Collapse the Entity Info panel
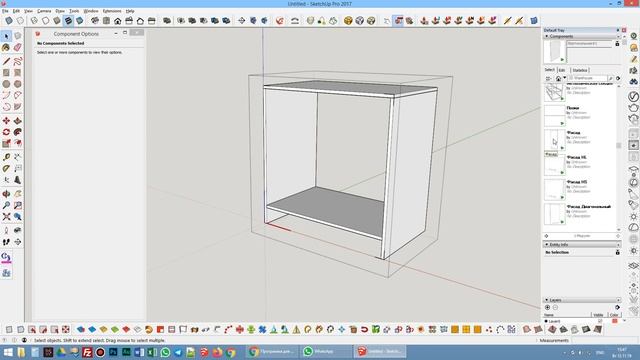 click(547, 244)
